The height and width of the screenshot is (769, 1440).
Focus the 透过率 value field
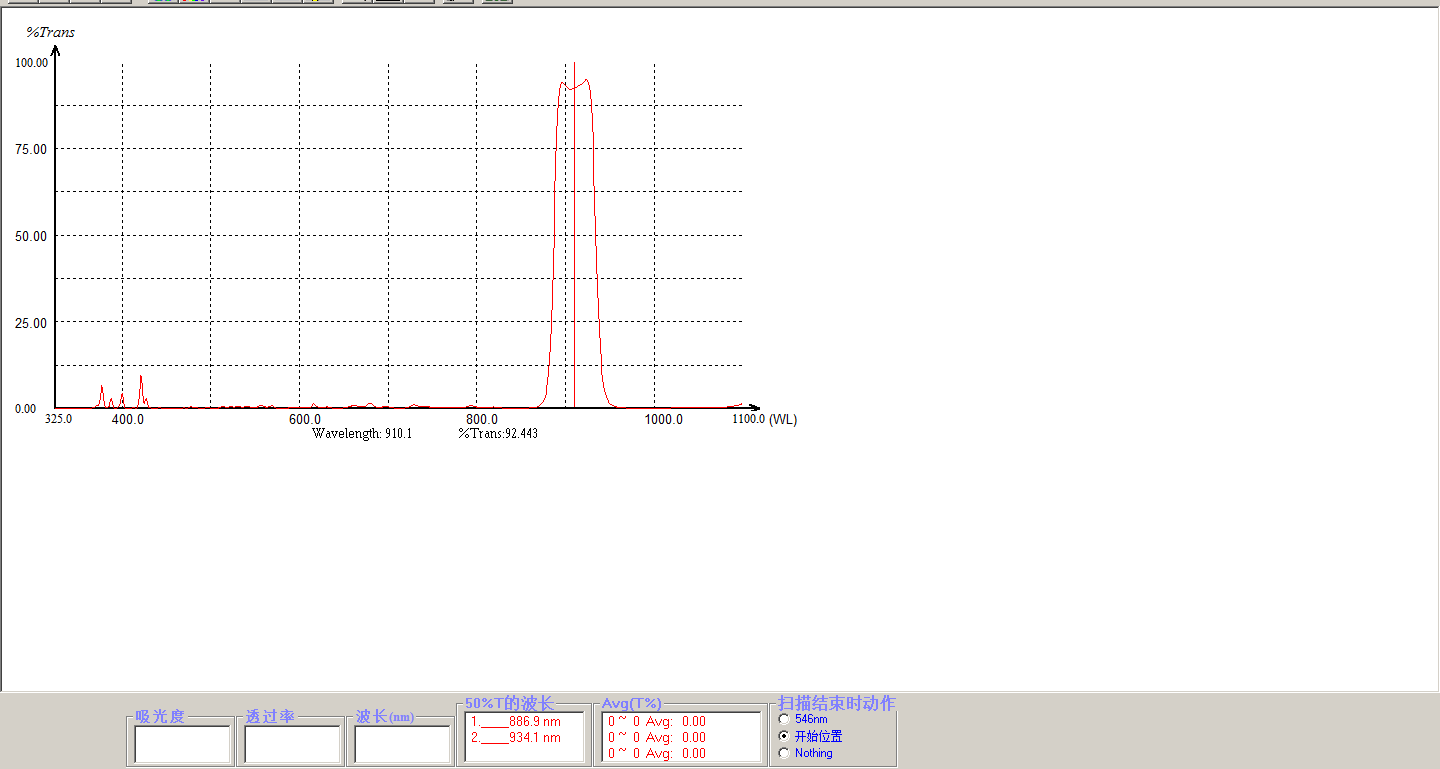click(x=293, y=745)
